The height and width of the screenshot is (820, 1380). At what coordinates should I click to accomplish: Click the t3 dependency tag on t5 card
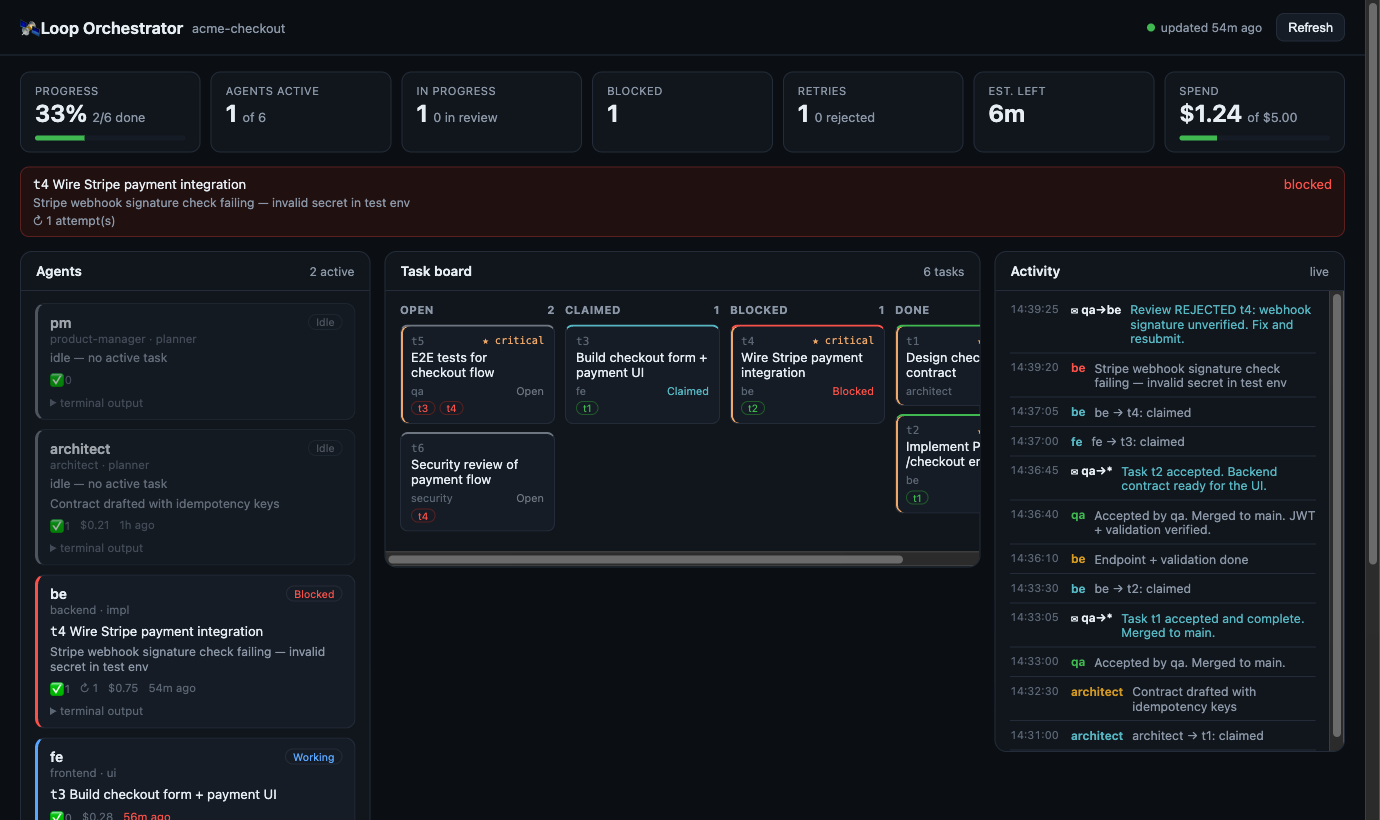[423, 408]
